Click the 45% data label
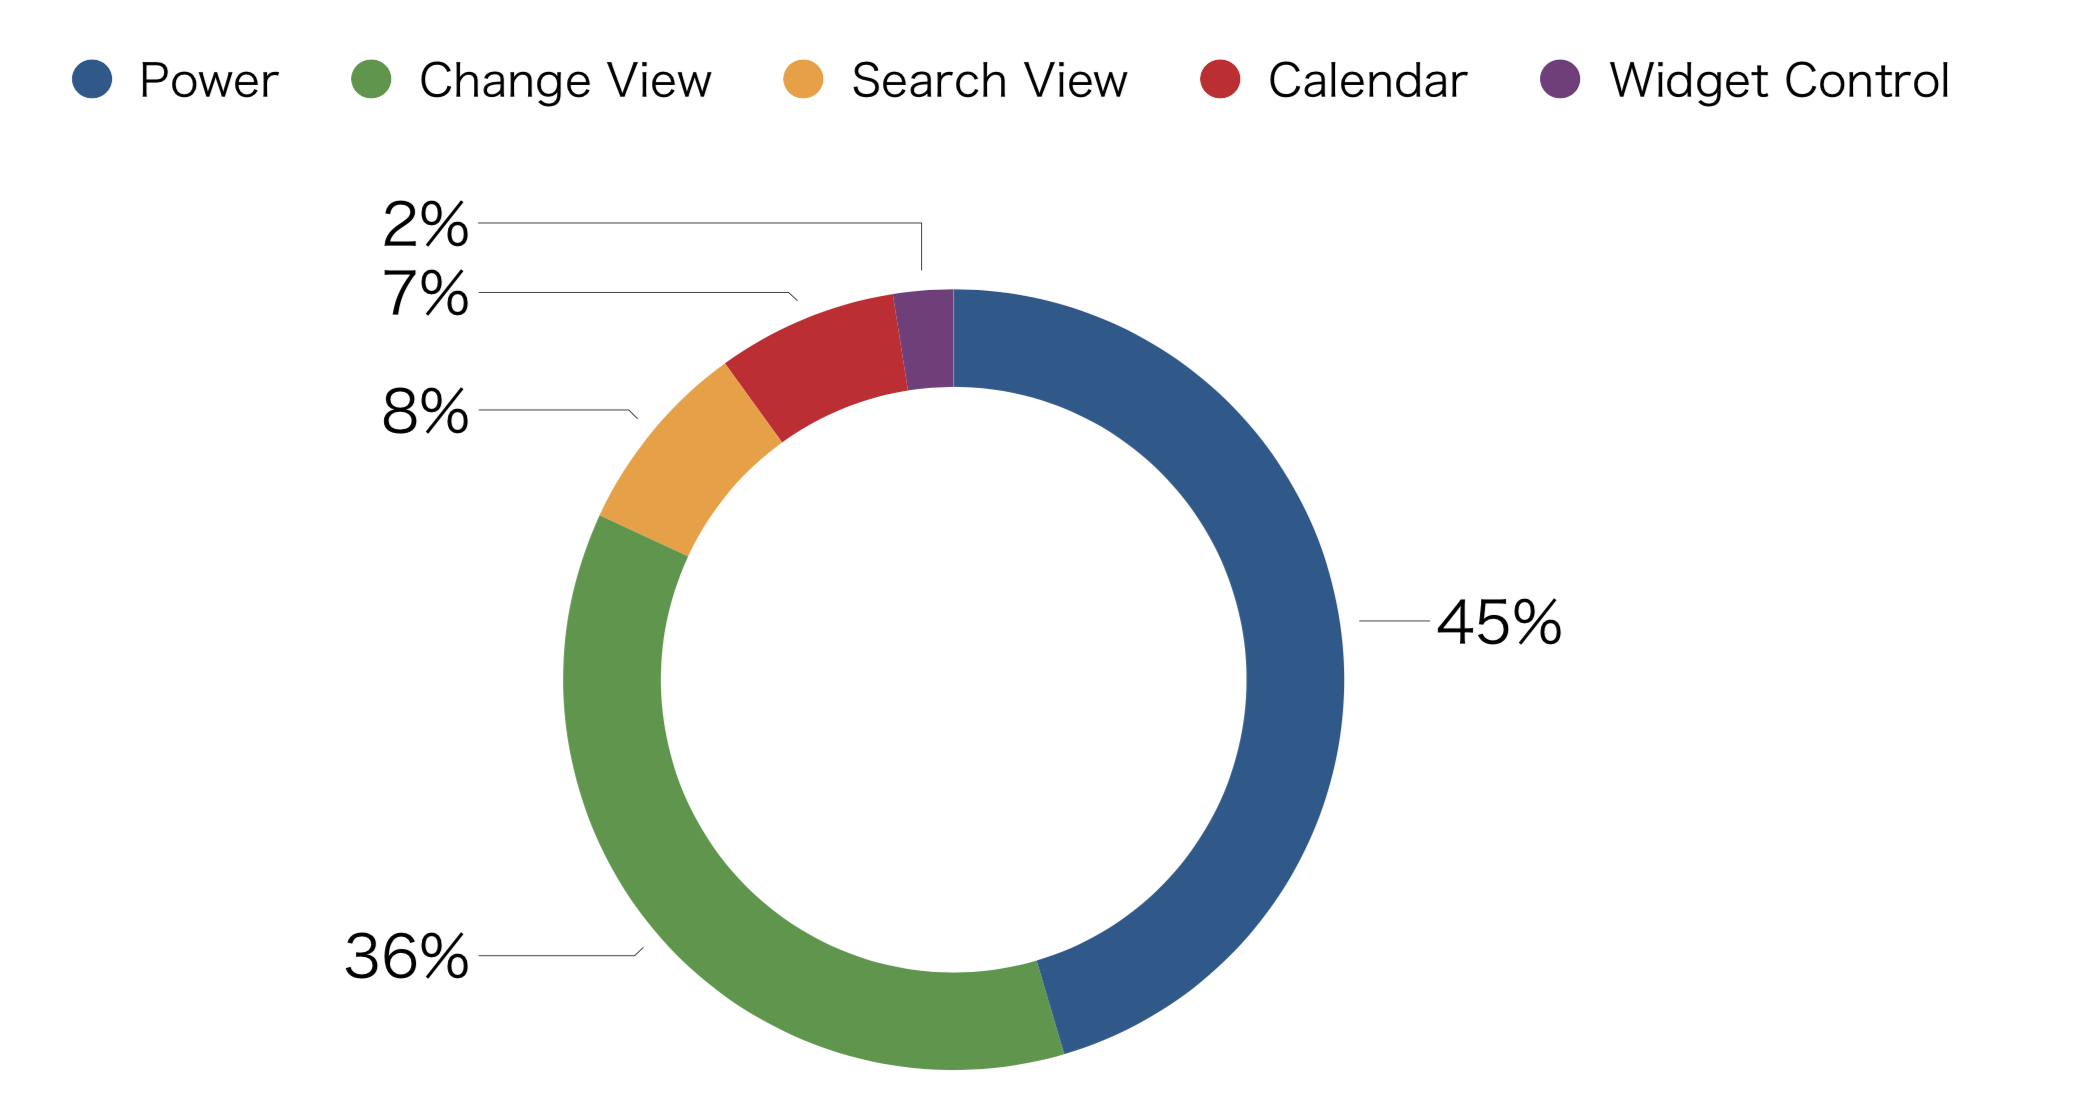2078x1118 pixels. coord(1499,622)
